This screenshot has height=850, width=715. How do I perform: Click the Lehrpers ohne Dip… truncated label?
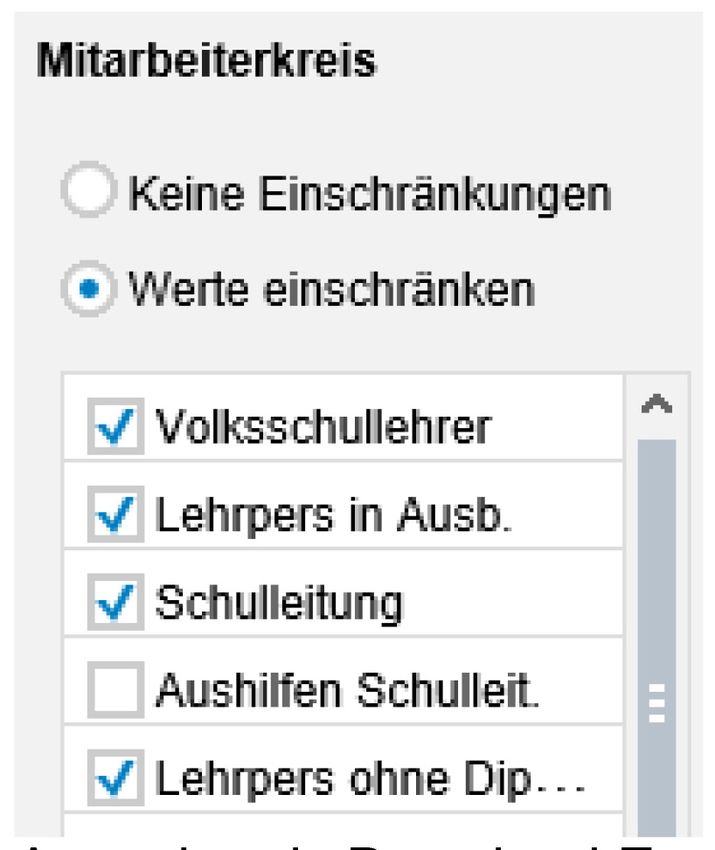pyautogui.click(x=367, y=779)
